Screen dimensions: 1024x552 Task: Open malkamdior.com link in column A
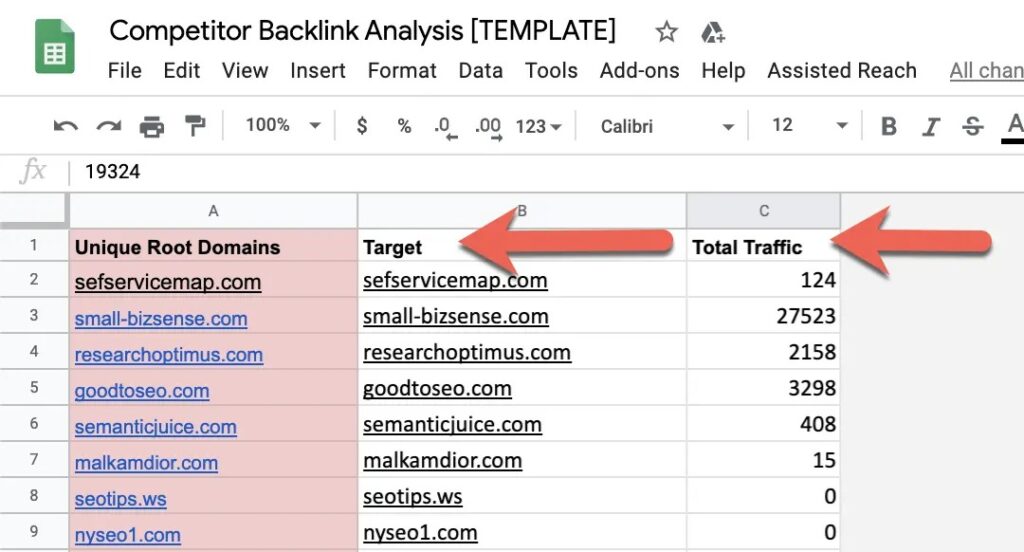146,463
